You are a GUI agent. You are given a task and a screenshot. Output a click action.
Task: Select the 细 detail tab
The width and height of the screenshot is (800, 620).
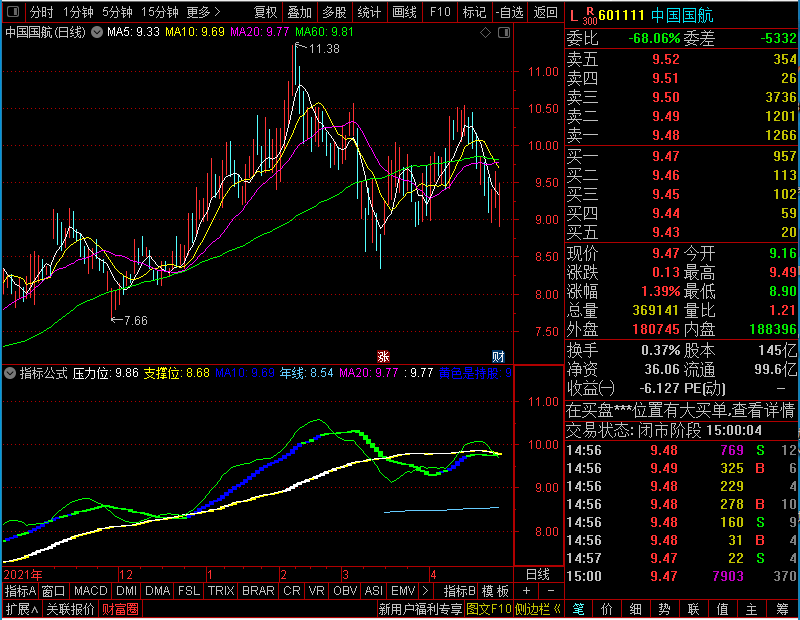point(635,609)
